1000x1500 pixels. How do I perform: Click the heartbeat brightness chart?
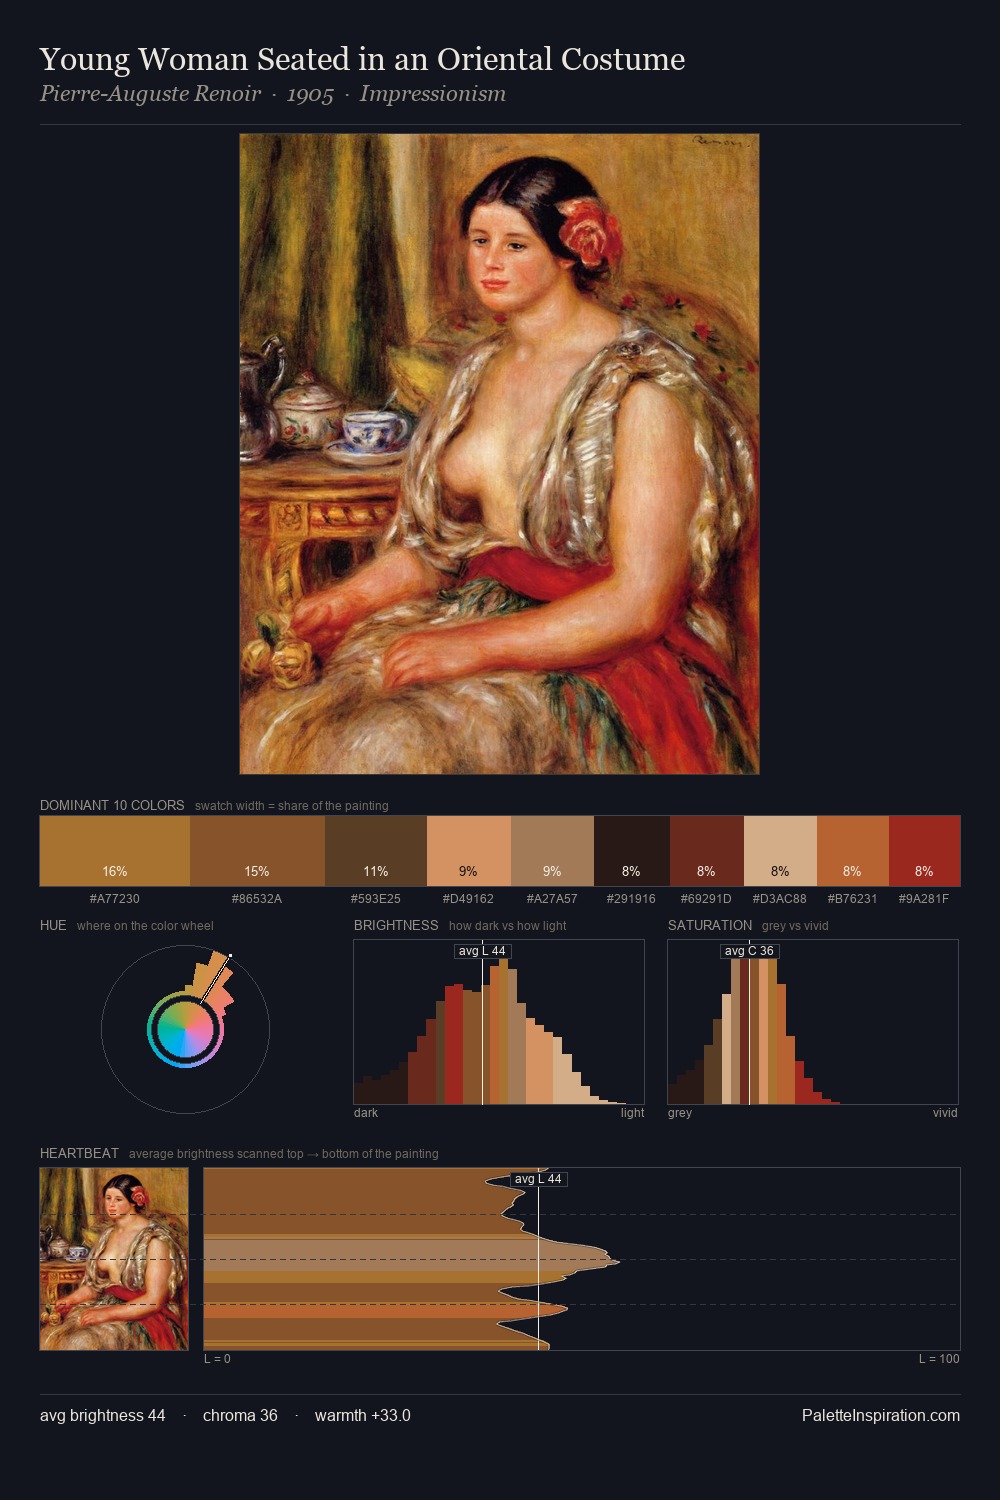(582, 1259)
